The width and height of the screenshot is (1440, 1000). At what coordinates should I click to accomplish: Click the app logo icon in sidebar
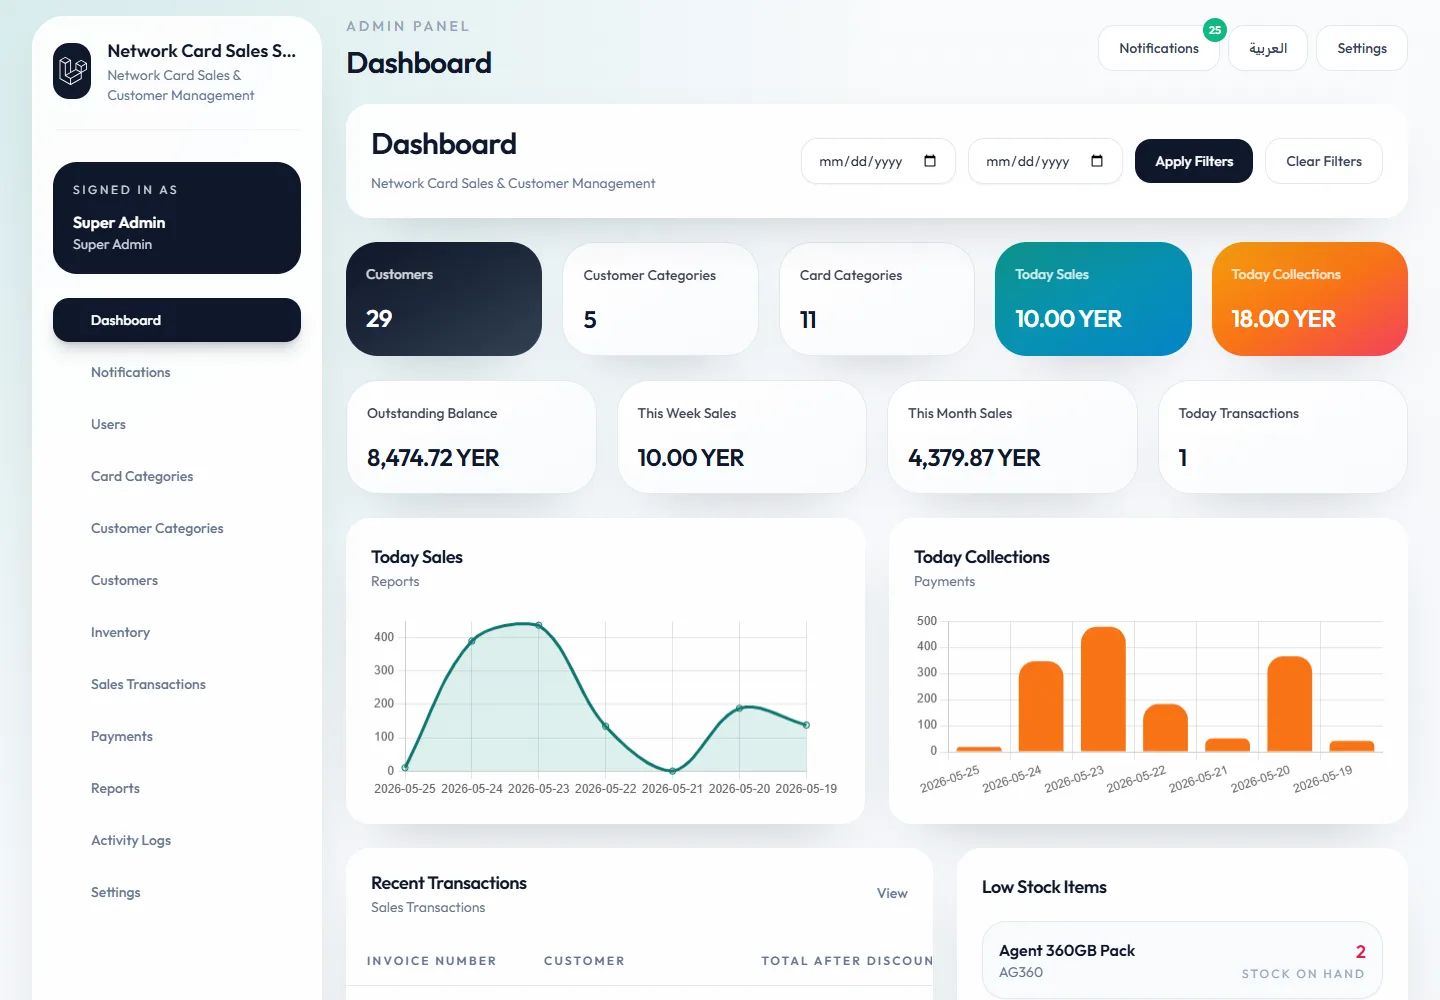[x=72, y=71]
